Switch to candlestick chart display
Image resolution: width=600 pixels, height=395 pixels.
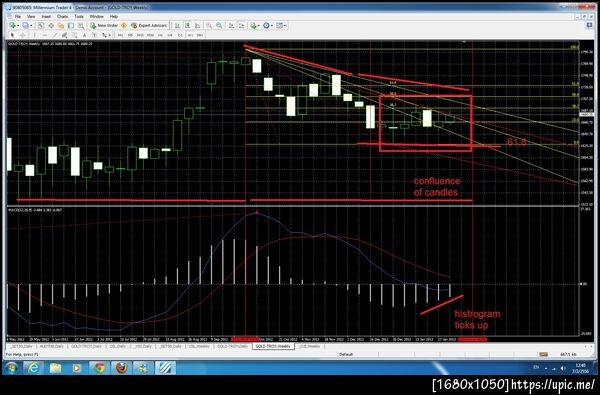[x=188, y=25]
